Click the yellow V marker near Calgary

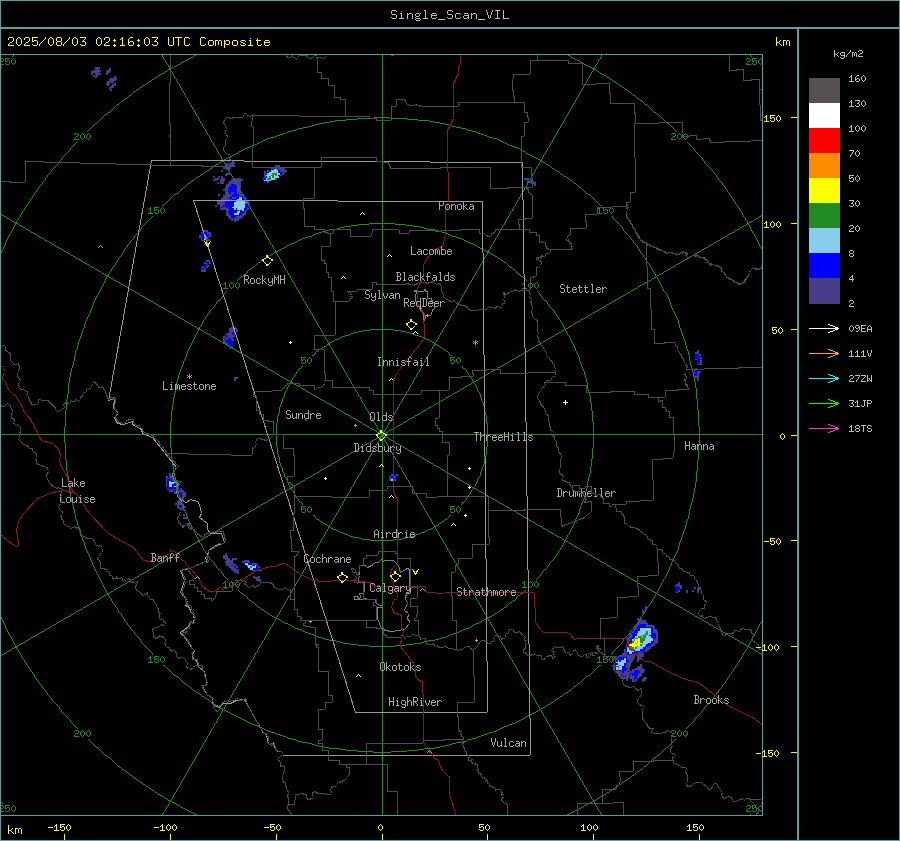(x=416, y=572)
